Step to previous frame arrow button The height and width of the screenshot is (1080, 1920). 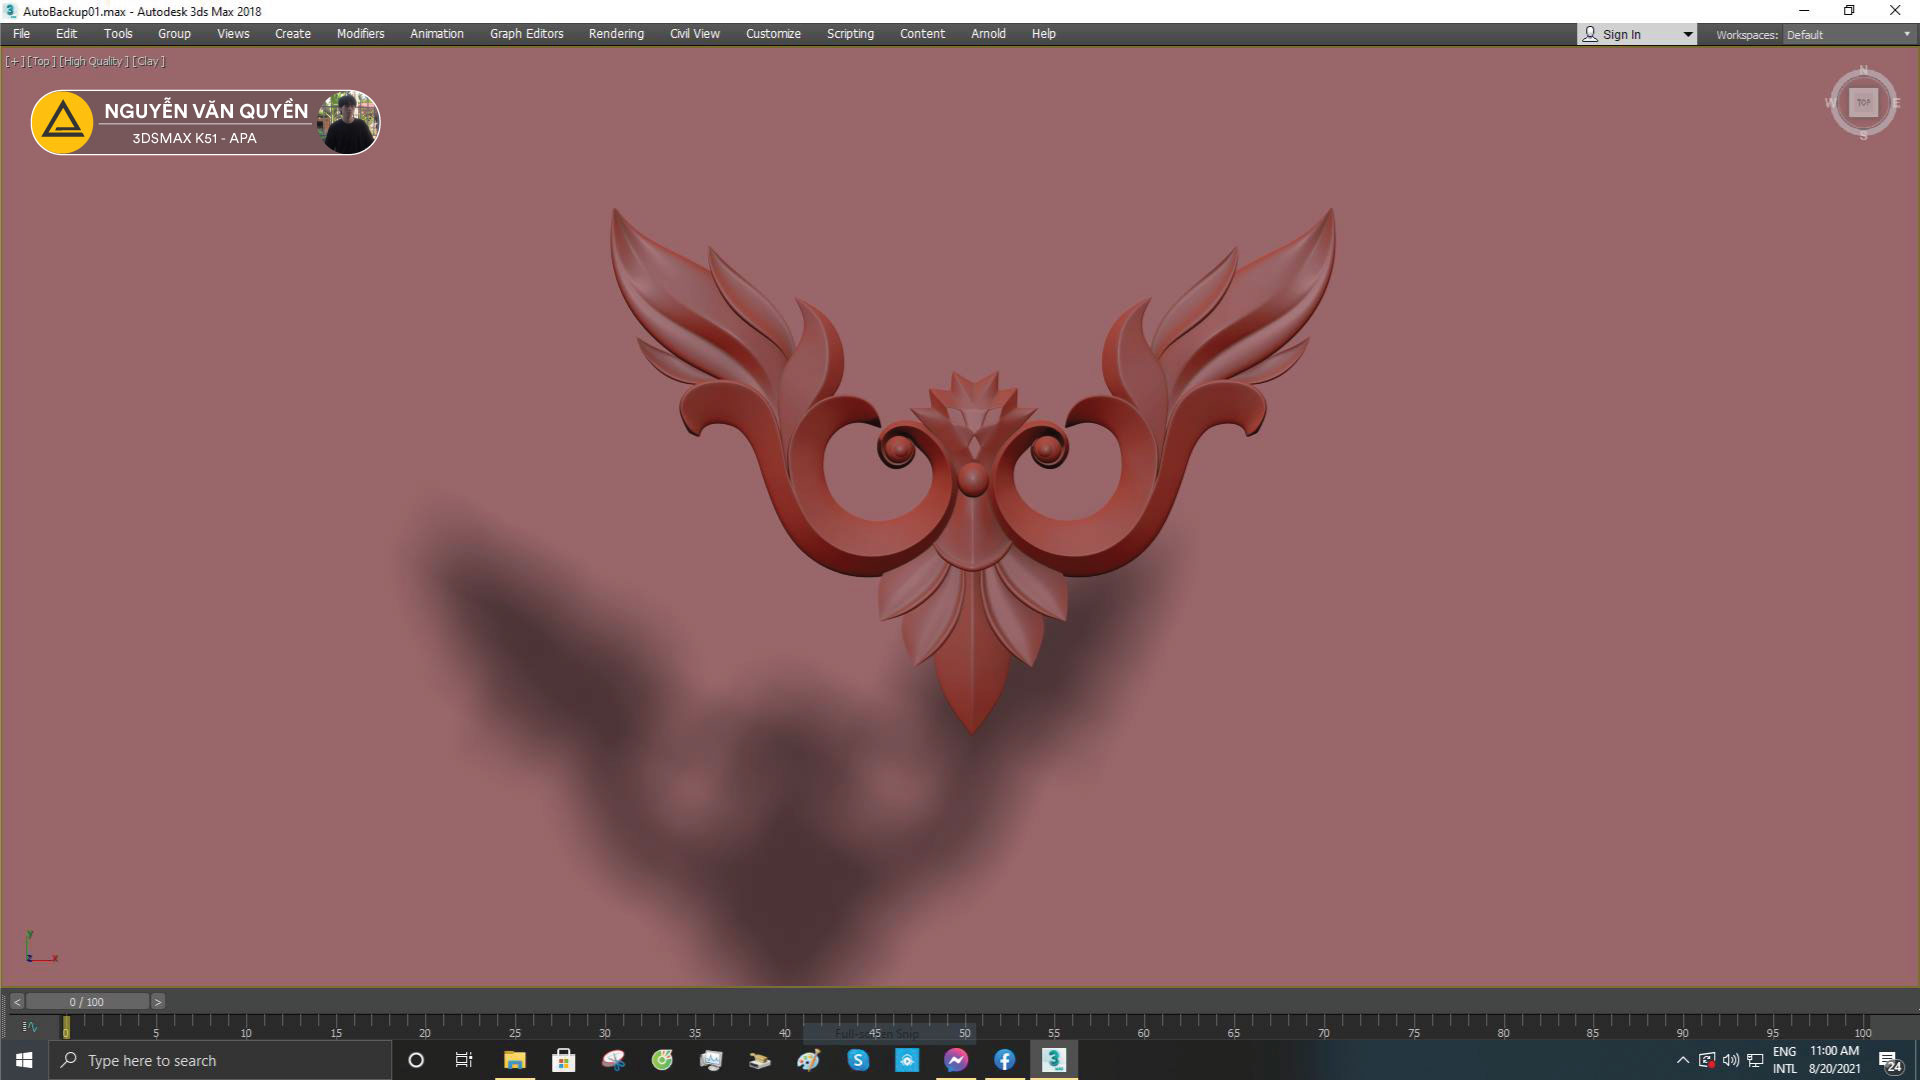[x=17, y=1002]
